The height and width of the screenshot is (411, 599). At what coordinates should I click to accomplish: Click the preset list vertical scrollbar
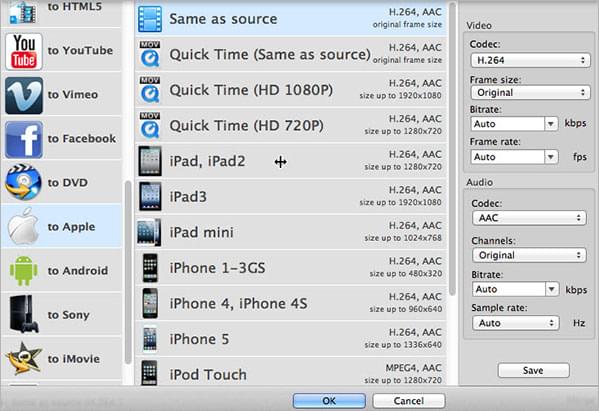(452, 149)
